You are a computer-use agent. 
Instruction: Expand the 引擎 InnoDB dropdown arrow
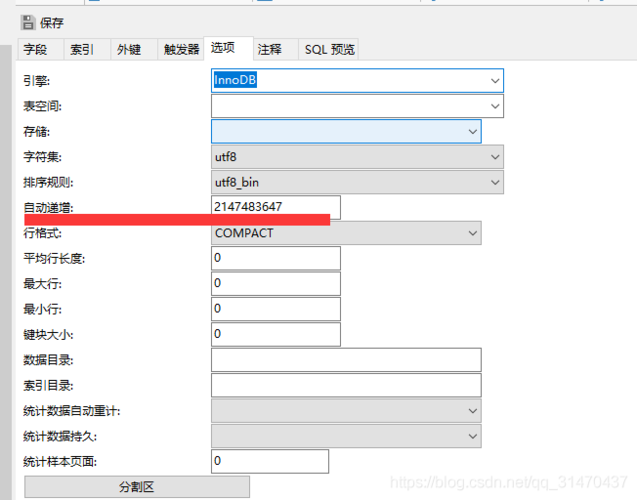(x=494, y=80)
